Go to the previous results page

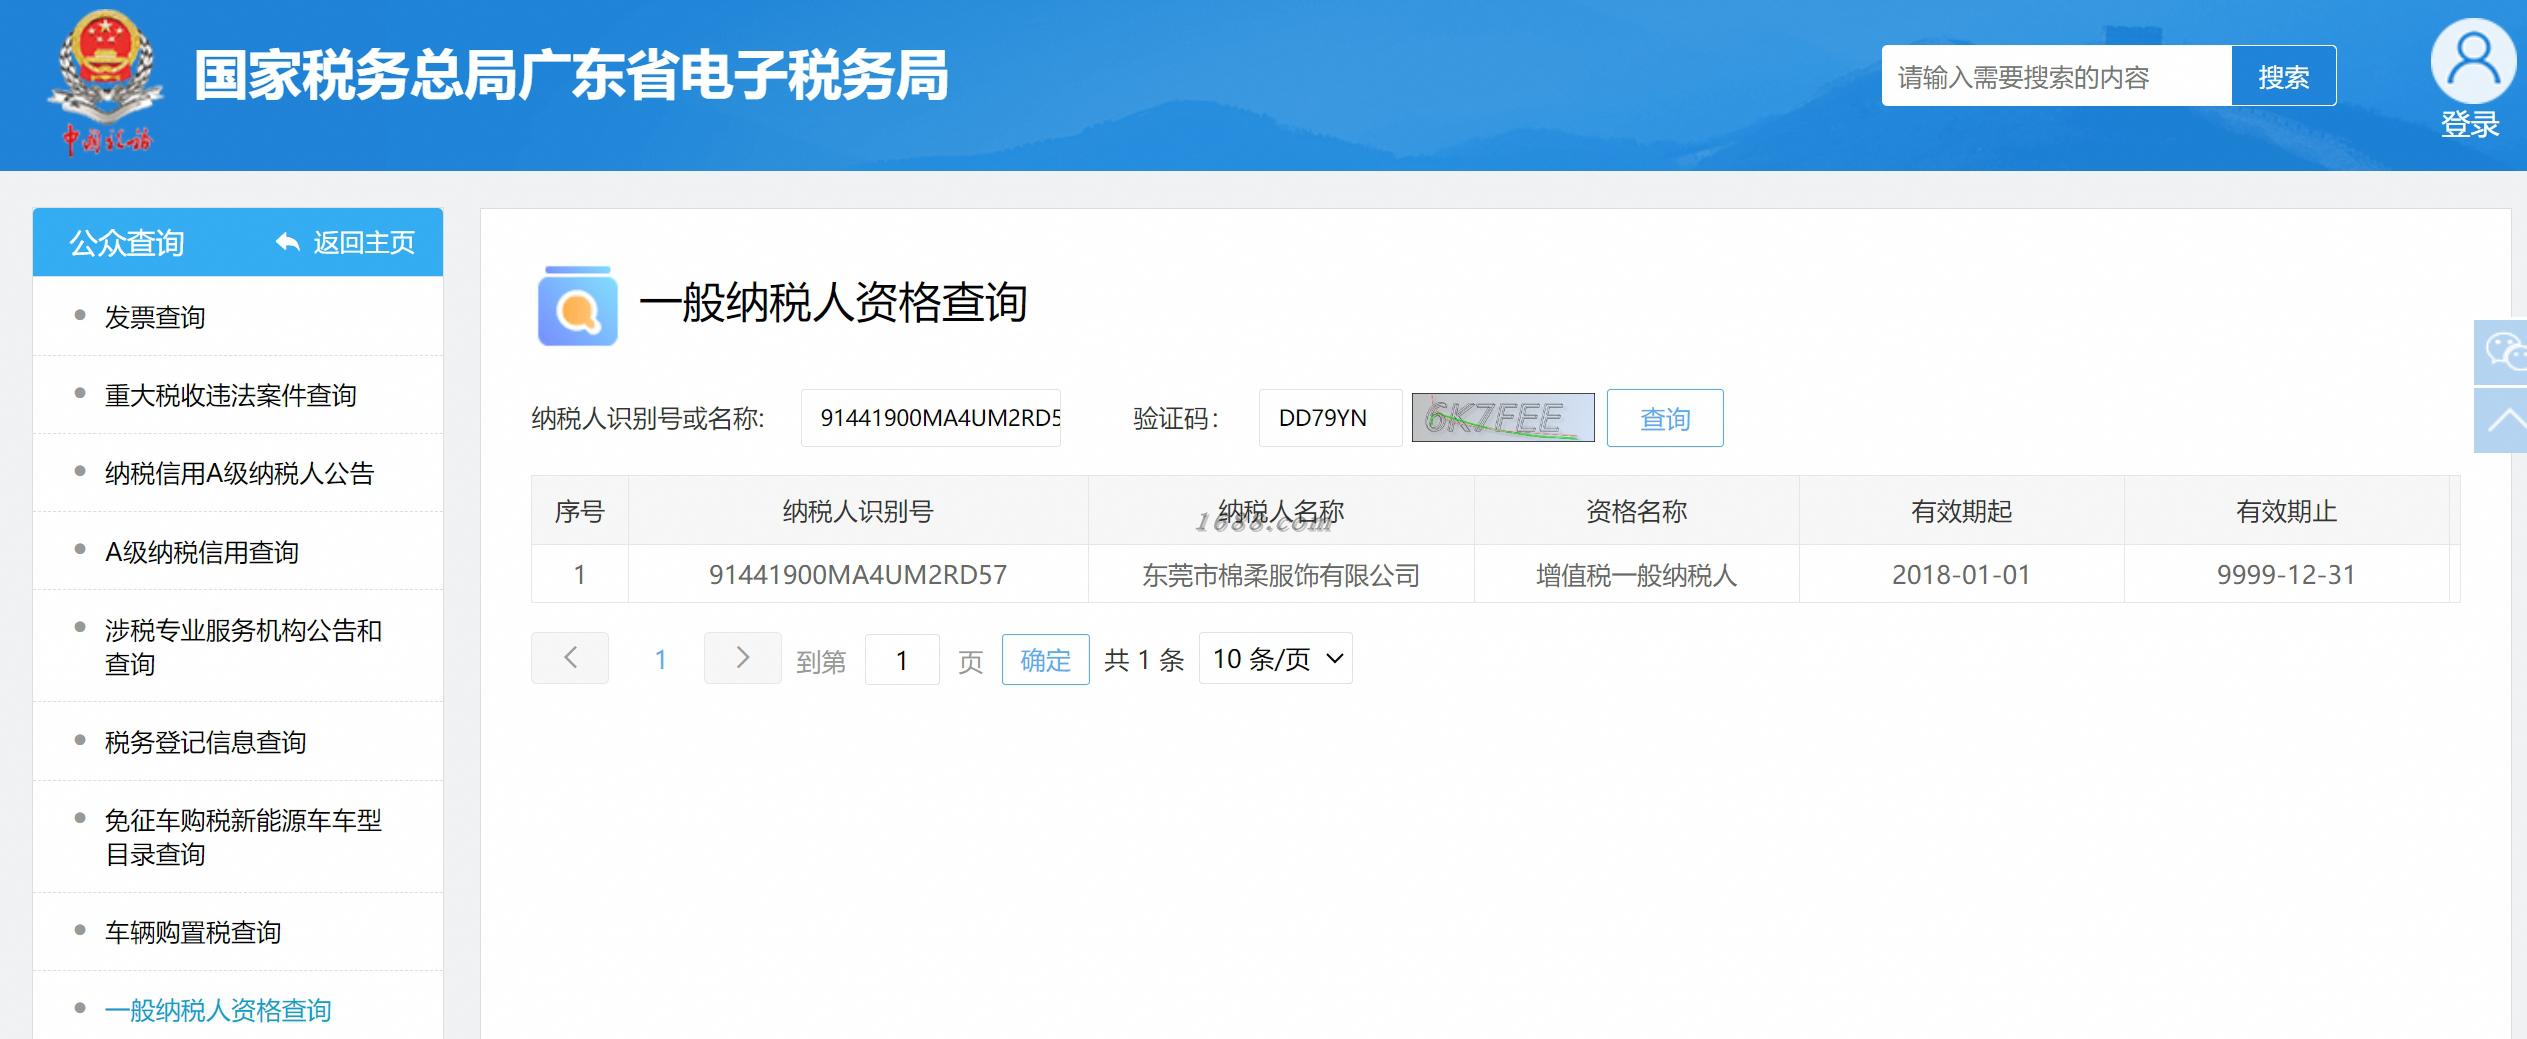pos(570,658)
